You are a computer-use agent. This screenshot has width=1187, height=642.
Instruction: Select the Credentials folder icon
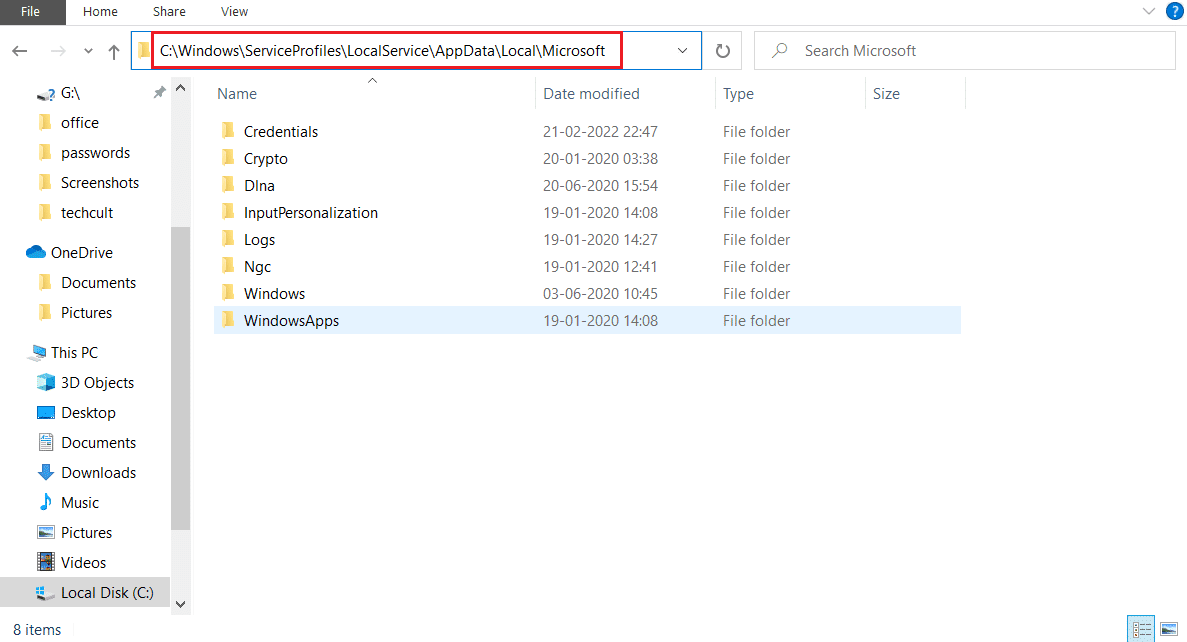(x=229, y=131)
